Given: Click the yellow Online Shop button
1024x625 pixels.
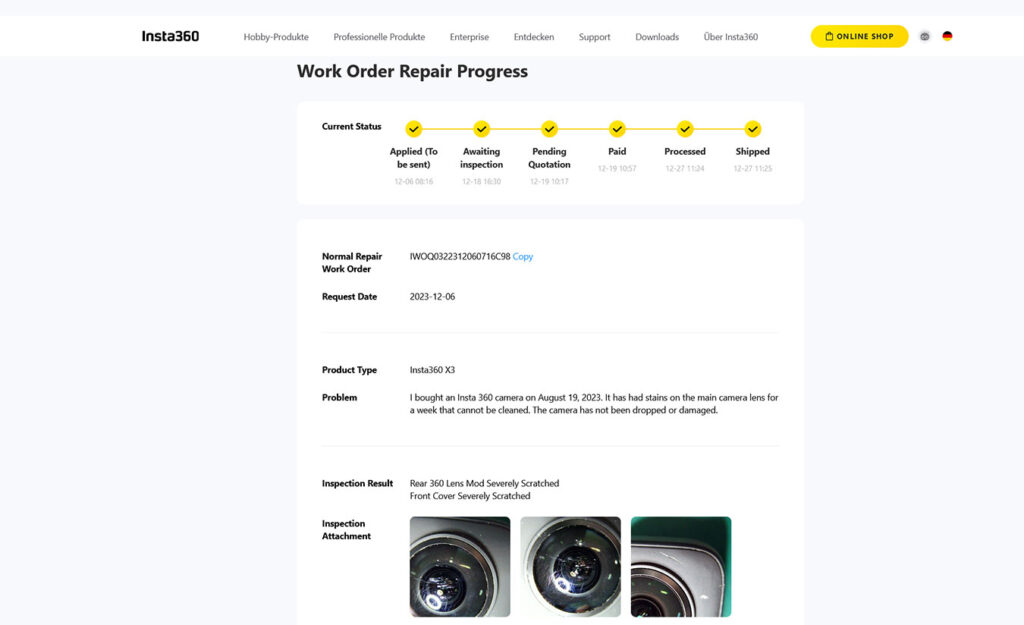Looking at the screenshot, I should tap(859, 37).
